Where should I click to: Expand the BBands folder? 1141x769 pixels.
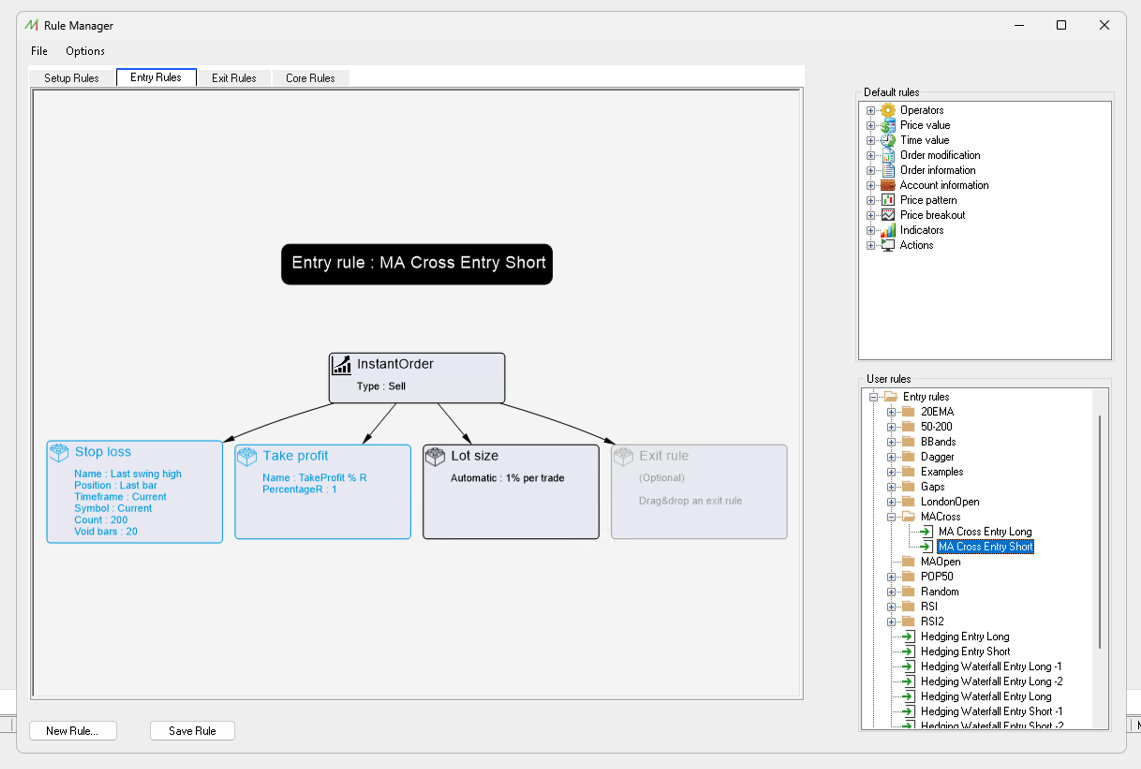pyautogui.click(x=891, y=442)
